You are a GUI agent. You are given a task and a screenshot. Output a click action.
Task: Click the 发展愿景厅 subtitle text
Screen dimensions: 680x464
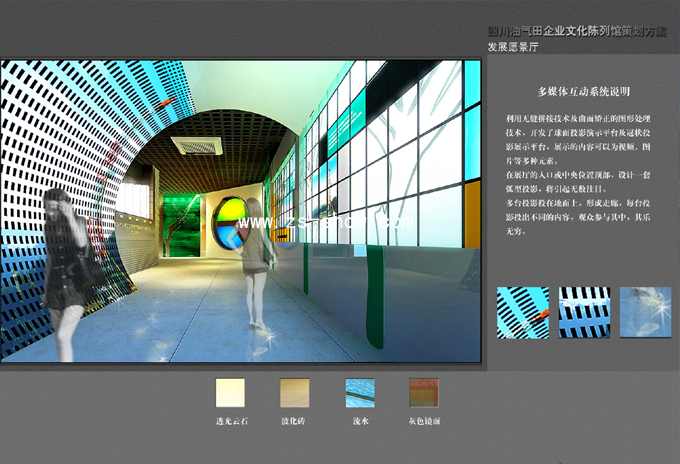click(x=516, y=47)
